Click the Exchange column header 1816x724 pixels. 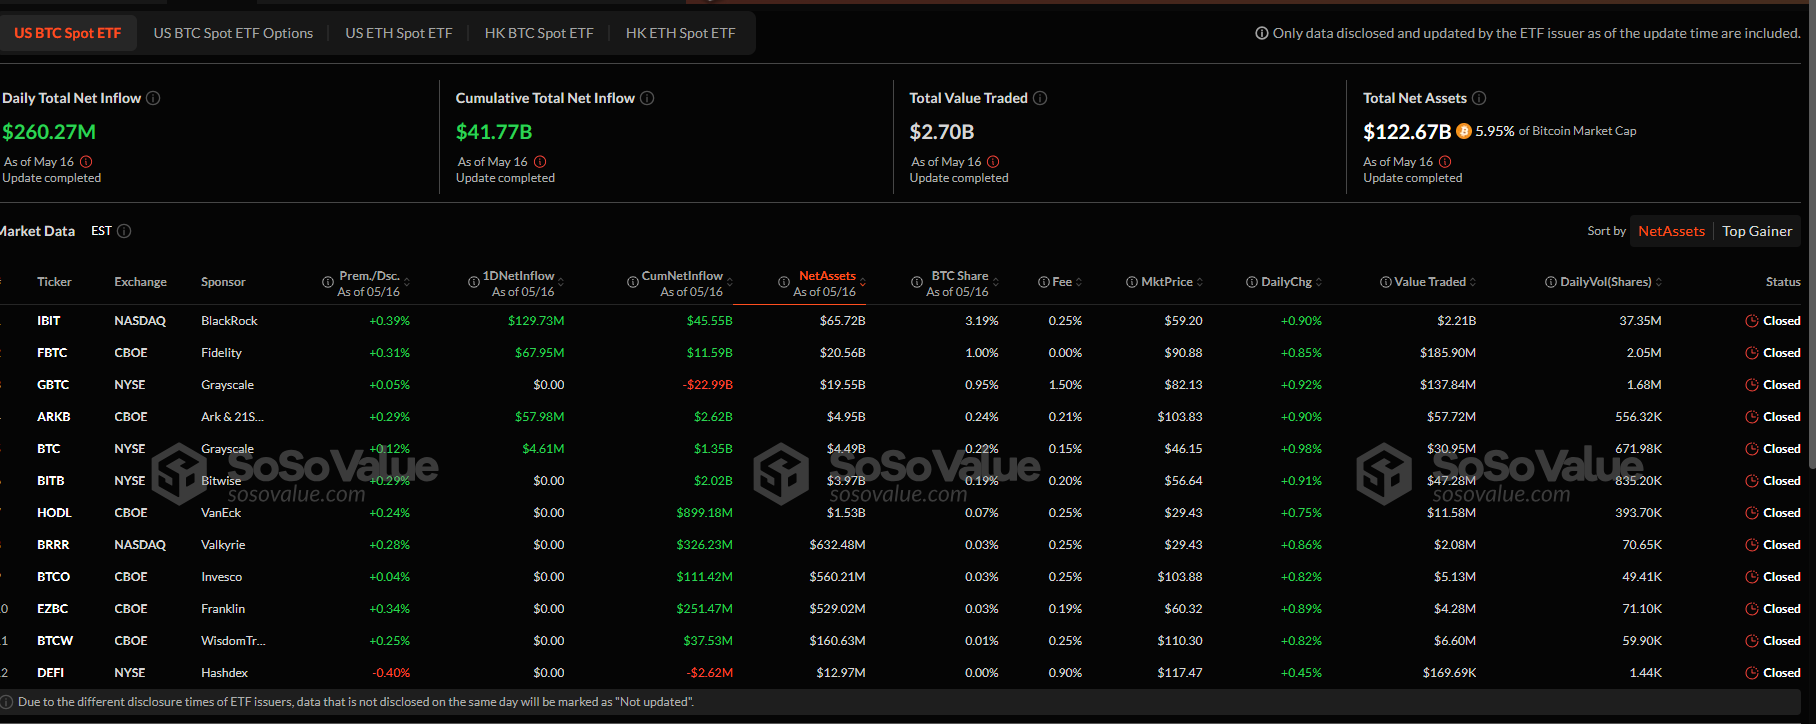tap(141, 282)
